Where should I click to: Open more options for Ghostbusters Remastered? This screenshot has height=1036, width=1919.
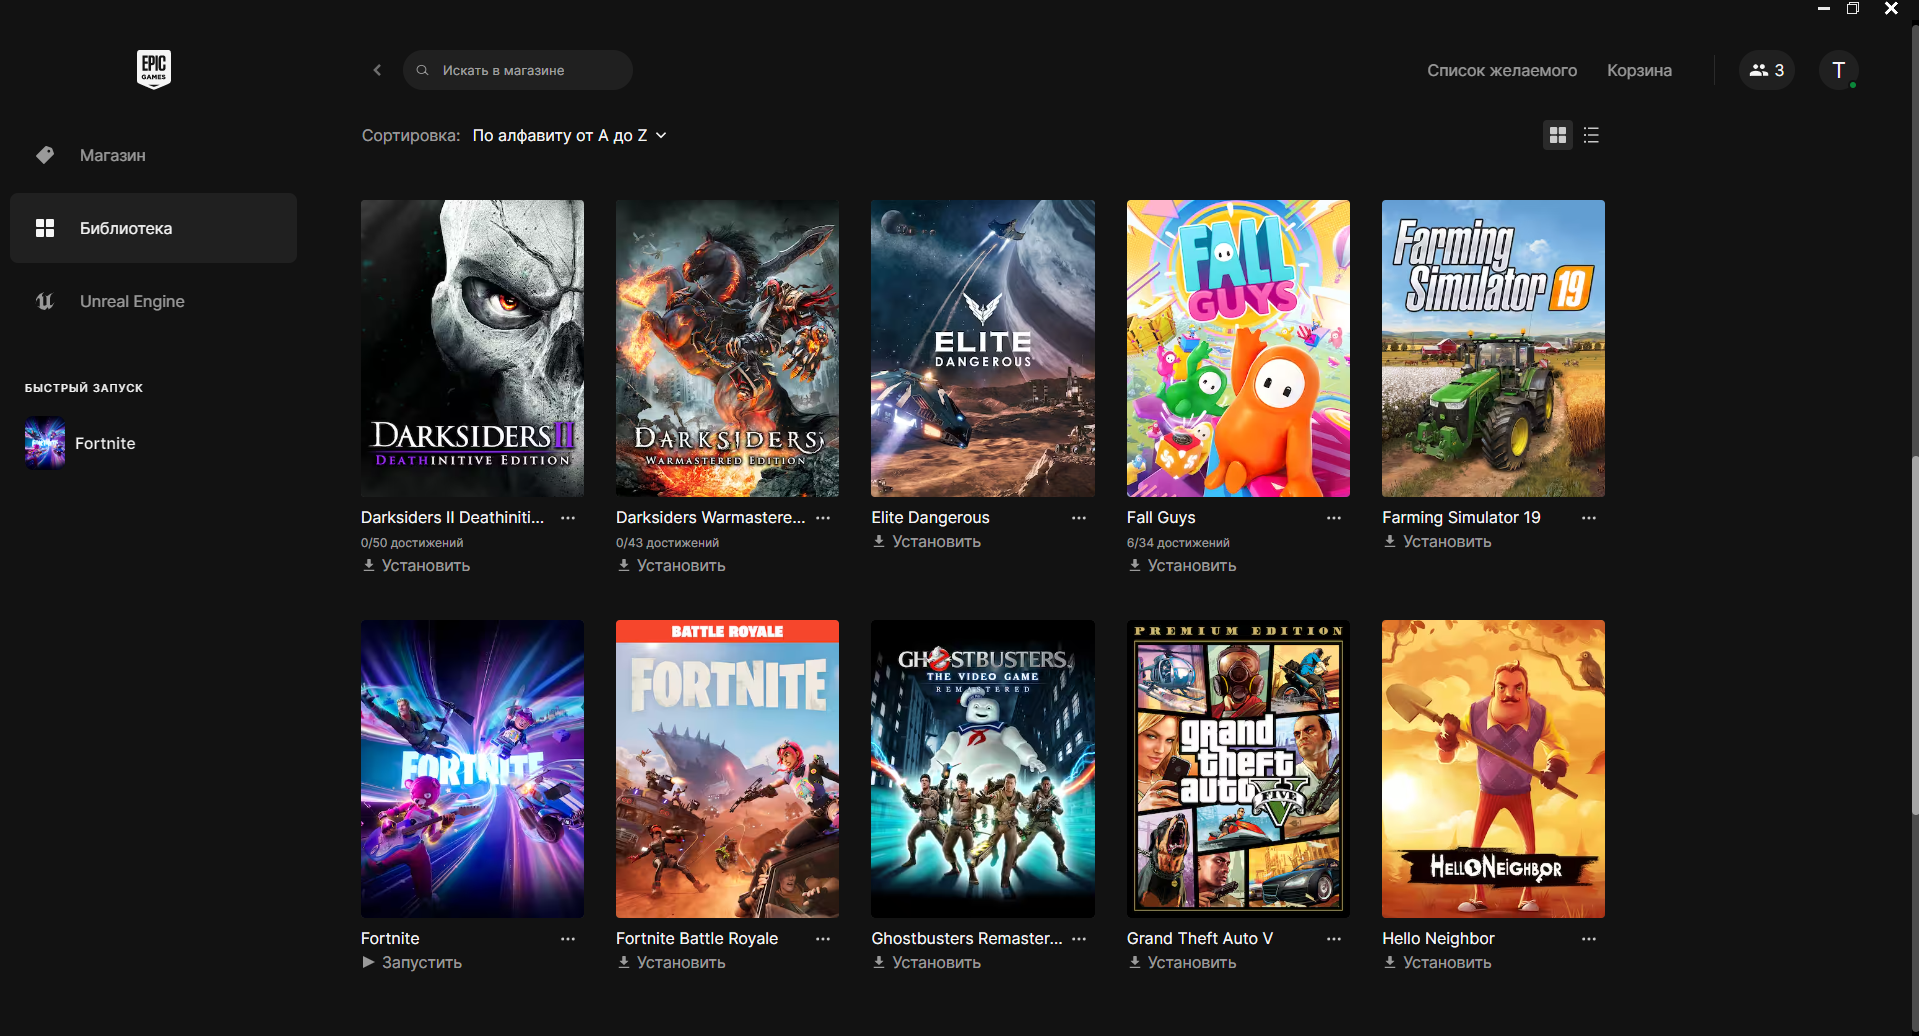(1079, 939)
